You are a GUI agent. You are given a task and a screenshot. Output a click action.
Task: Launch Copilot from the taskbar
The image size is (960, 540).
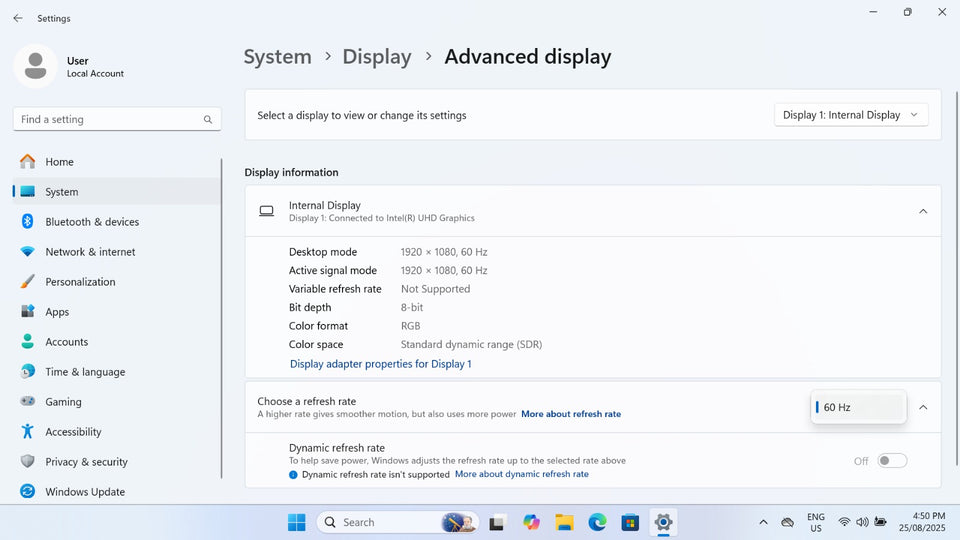531,522
